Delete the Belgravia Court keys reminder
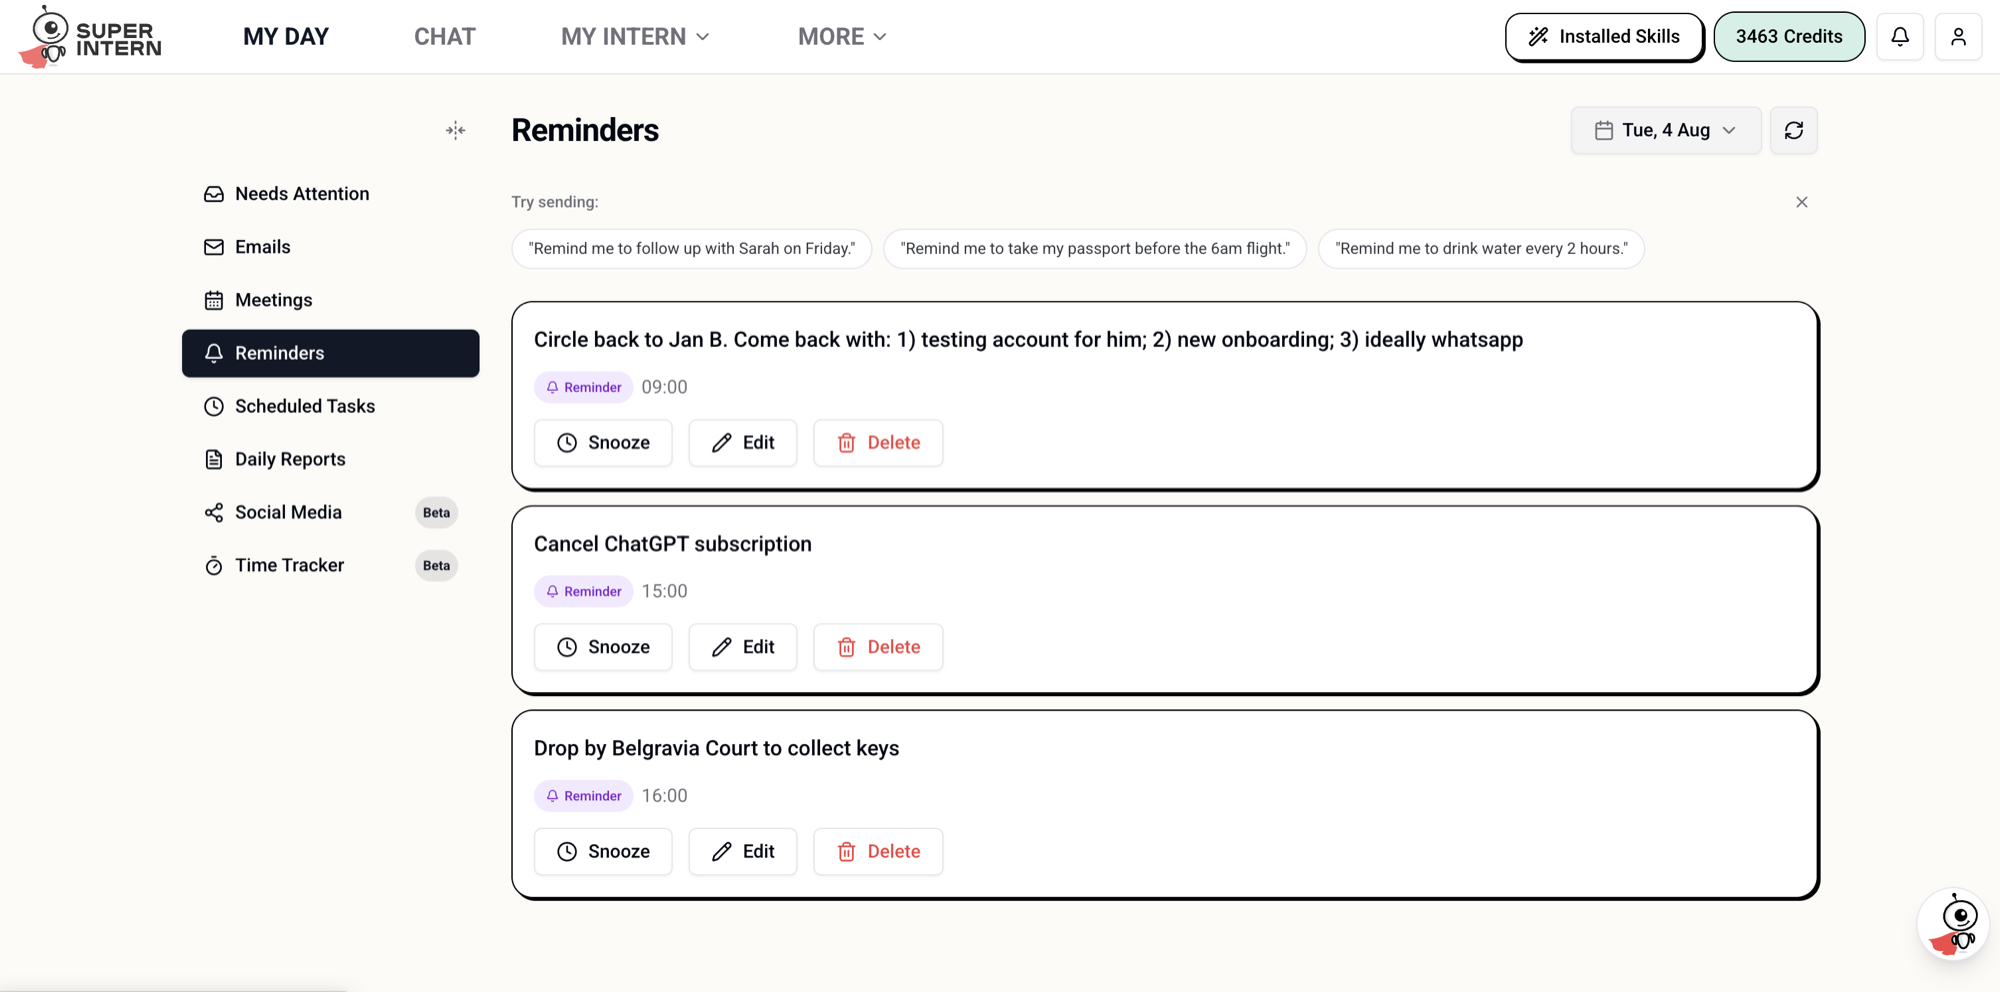Viewport: 2000px width, 992px height. tap(878, 852)
